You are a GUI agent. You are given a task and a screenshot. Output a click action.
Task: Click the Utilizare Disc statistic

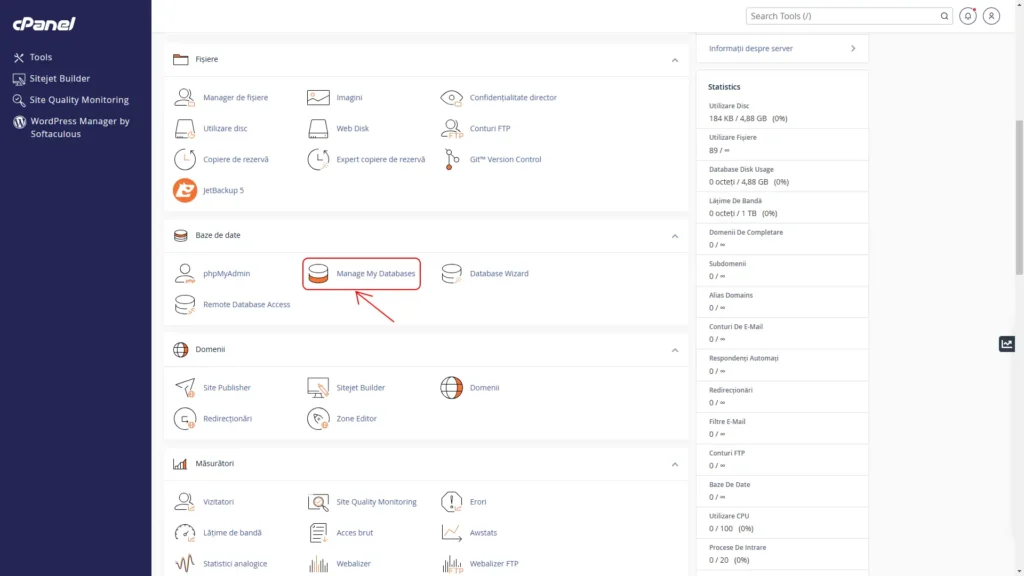(782, 112)
